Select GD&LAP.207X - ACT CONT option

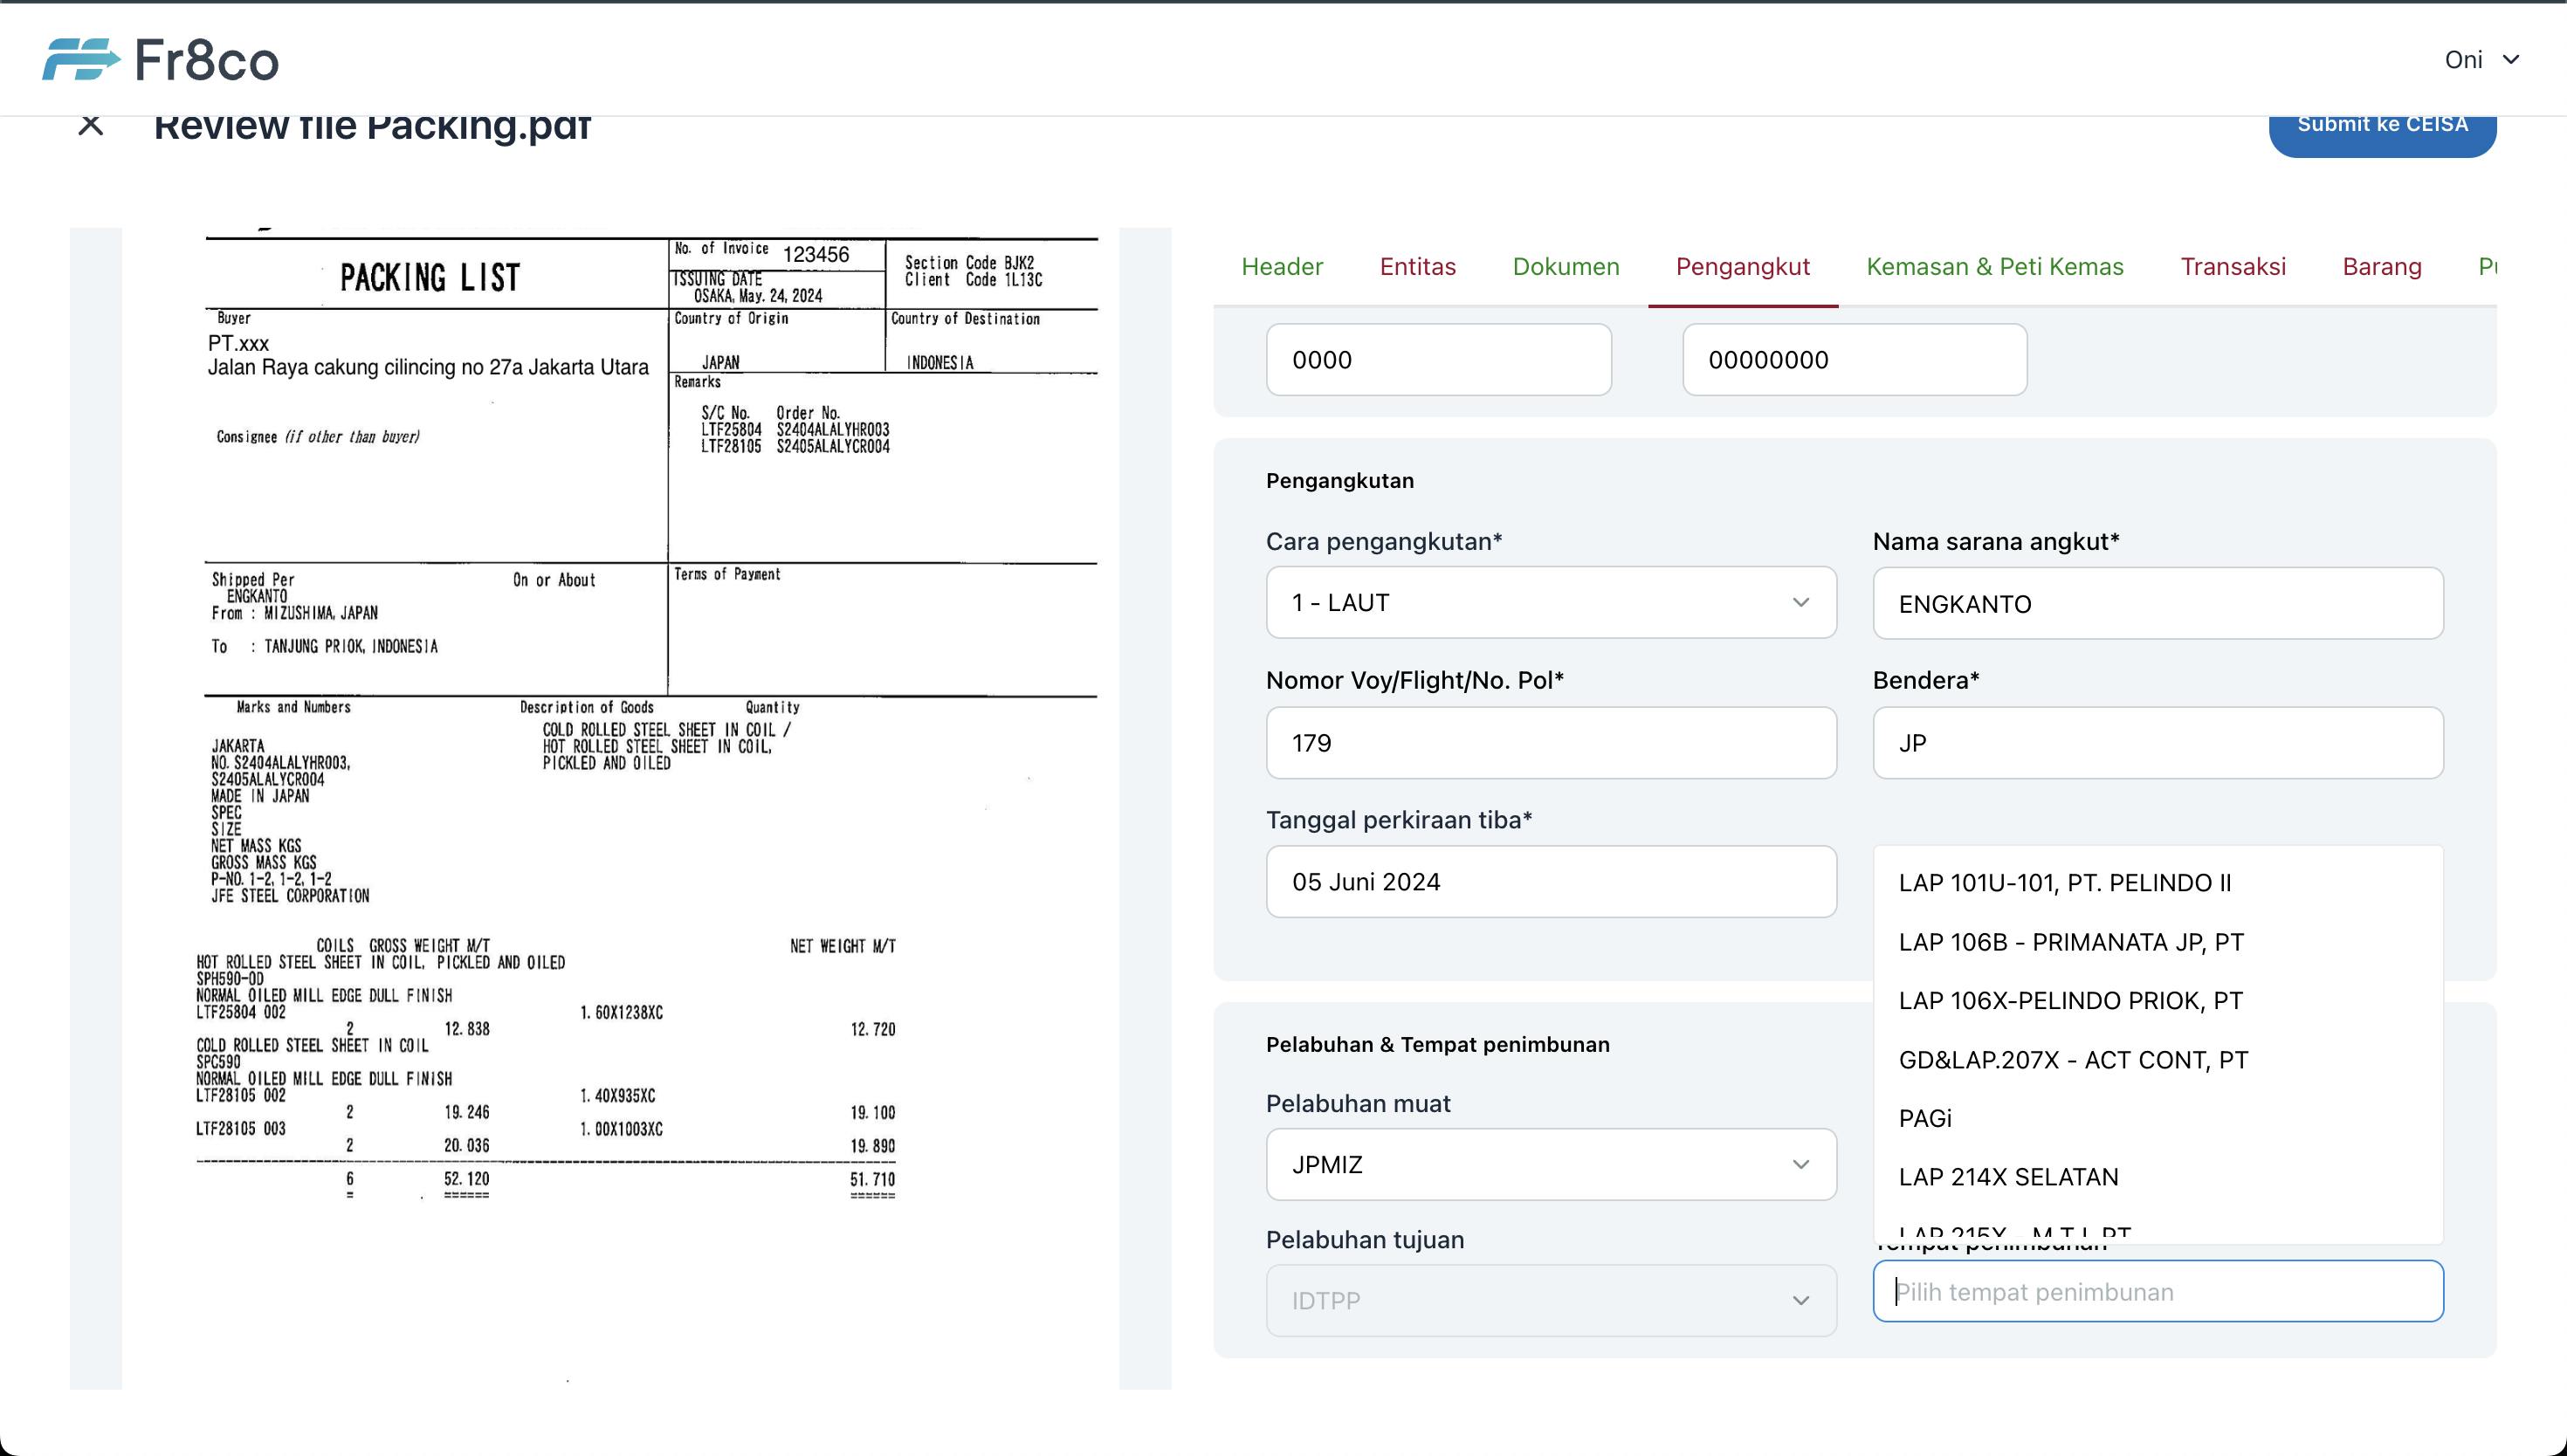point(2072,1060)
